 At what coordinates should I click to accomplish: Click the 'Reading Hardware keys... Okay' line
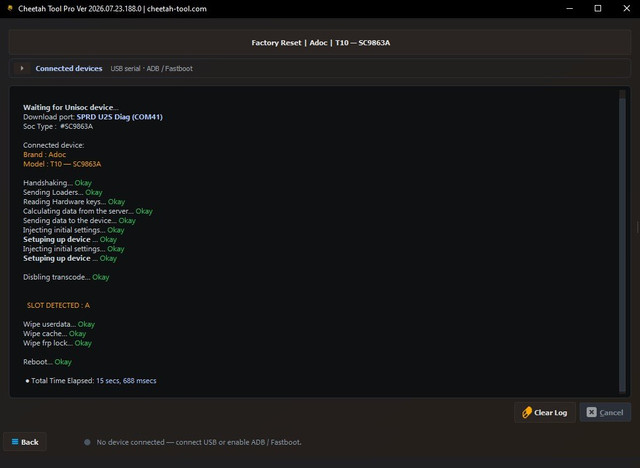click(74, 202)
